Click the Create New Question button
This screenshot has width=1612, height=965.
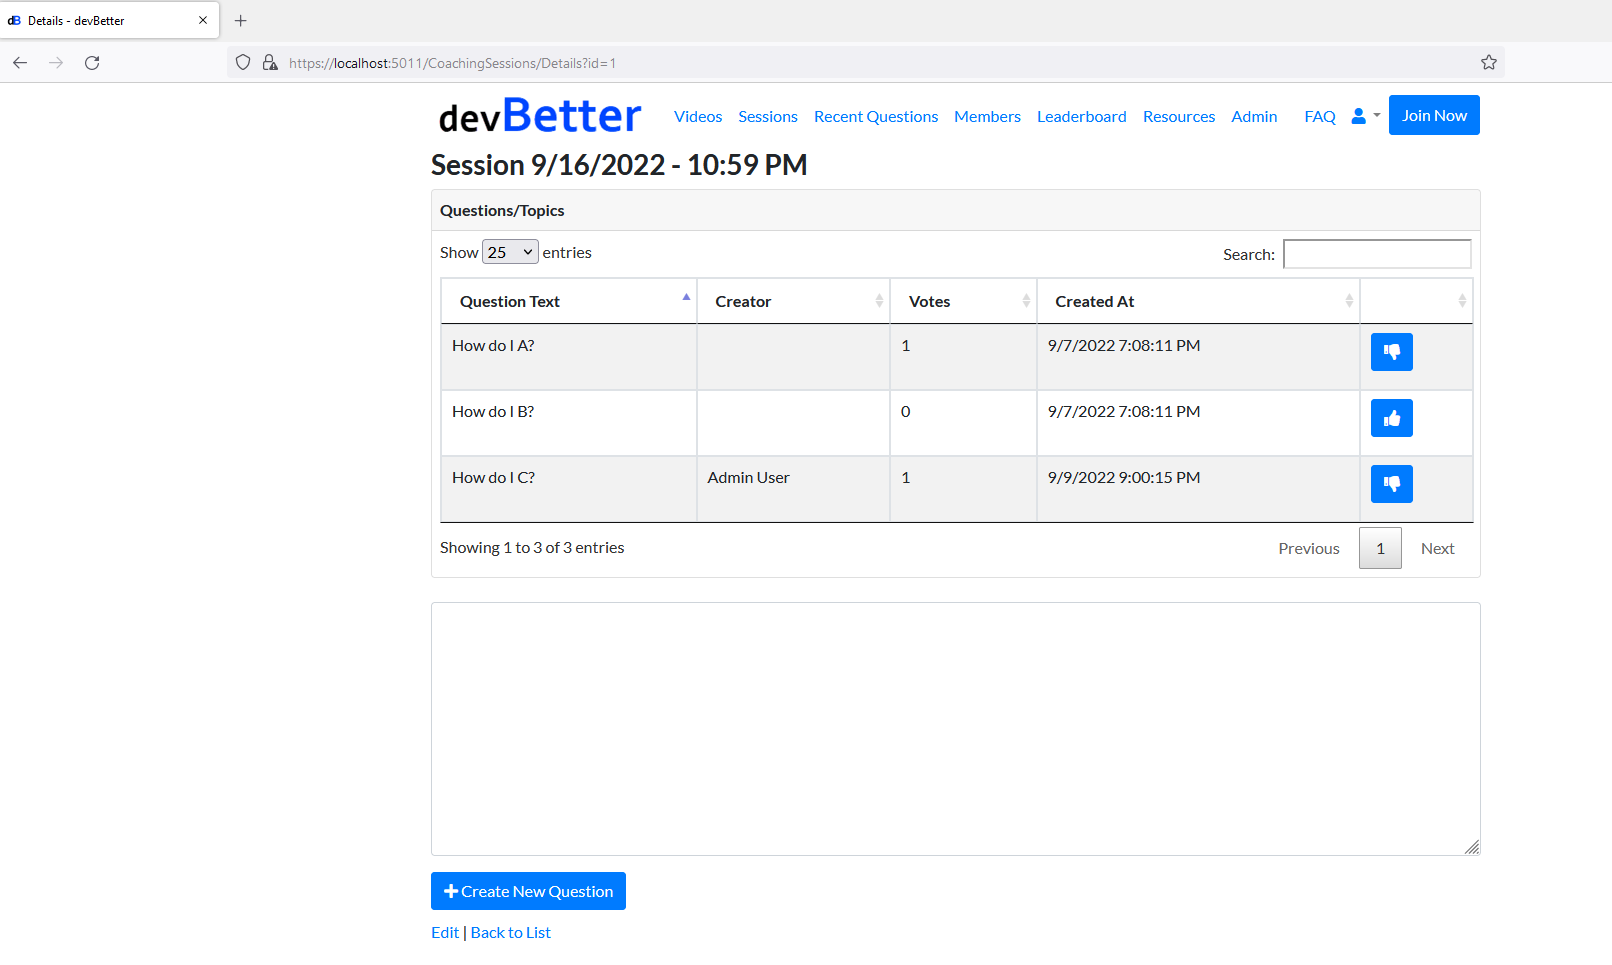click(528, 891)
